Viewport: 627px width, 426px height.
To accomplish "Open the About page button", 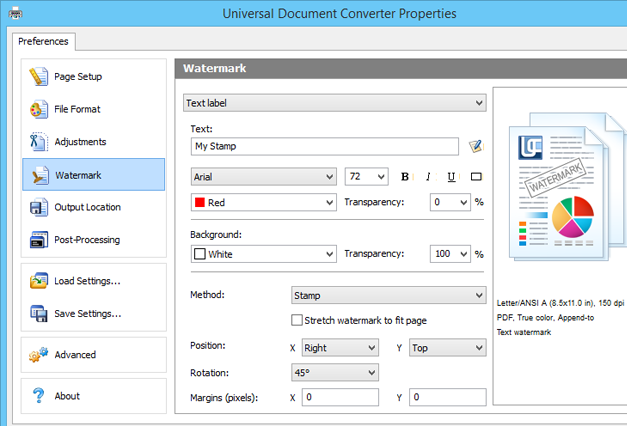I will point(94,396).
